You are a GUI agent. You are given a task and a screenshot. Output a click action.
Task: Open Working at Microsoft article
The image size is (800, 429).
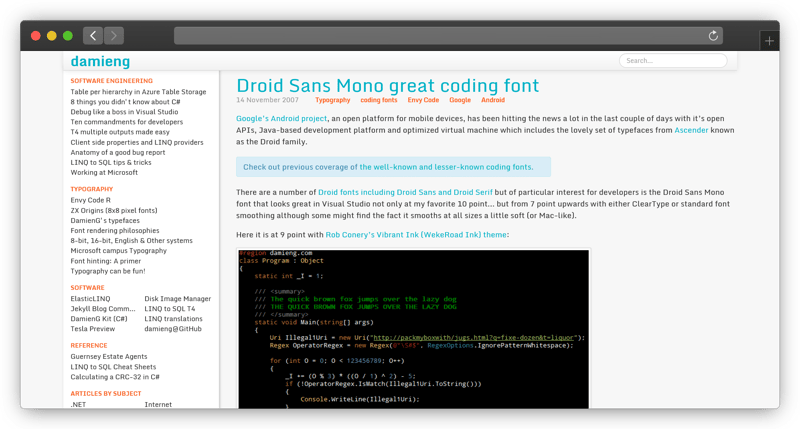pyautogui.click(x=104, y=172)
